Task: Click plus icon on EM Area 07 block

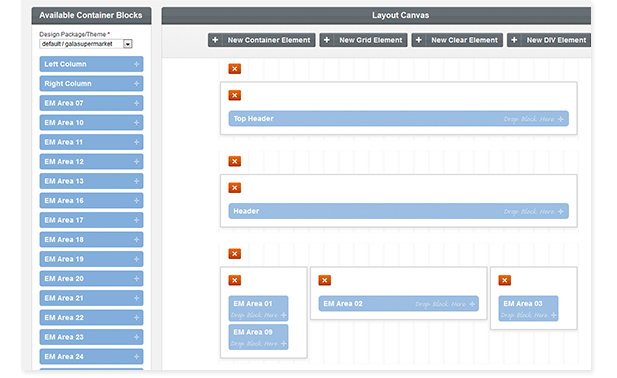Action: tap(136, 103)
